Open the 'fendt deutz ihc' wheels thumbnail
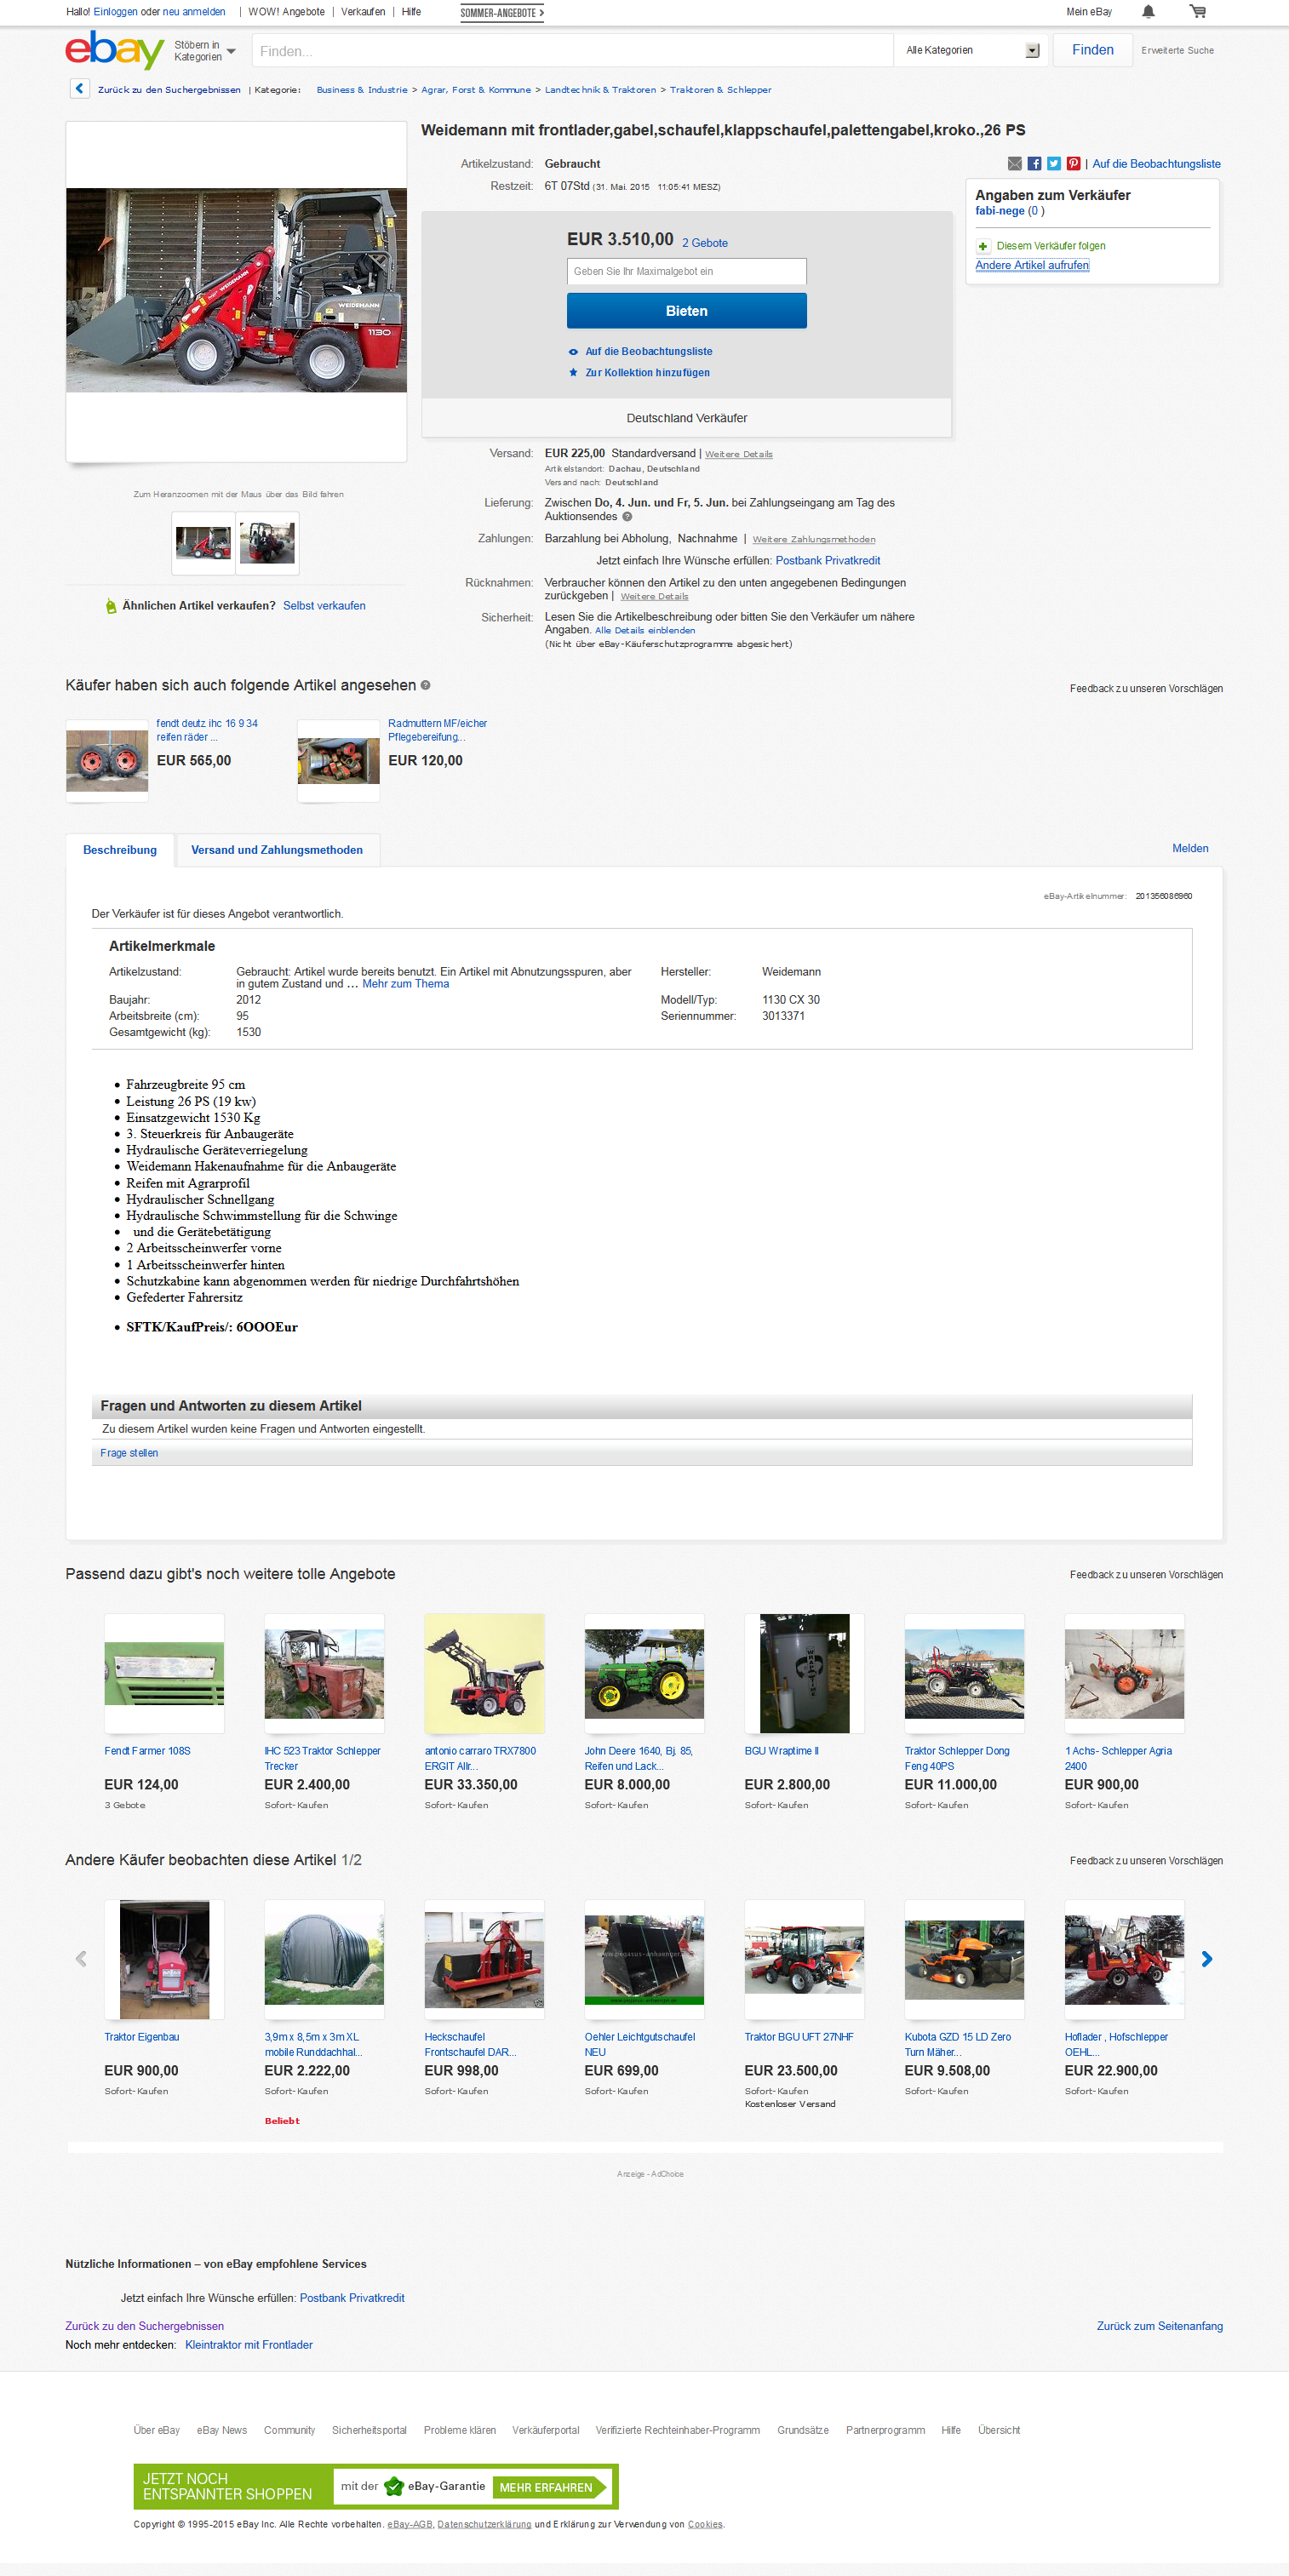Screen dimensions: 1289x2576 pyautogui.click(x=107, y=761)
